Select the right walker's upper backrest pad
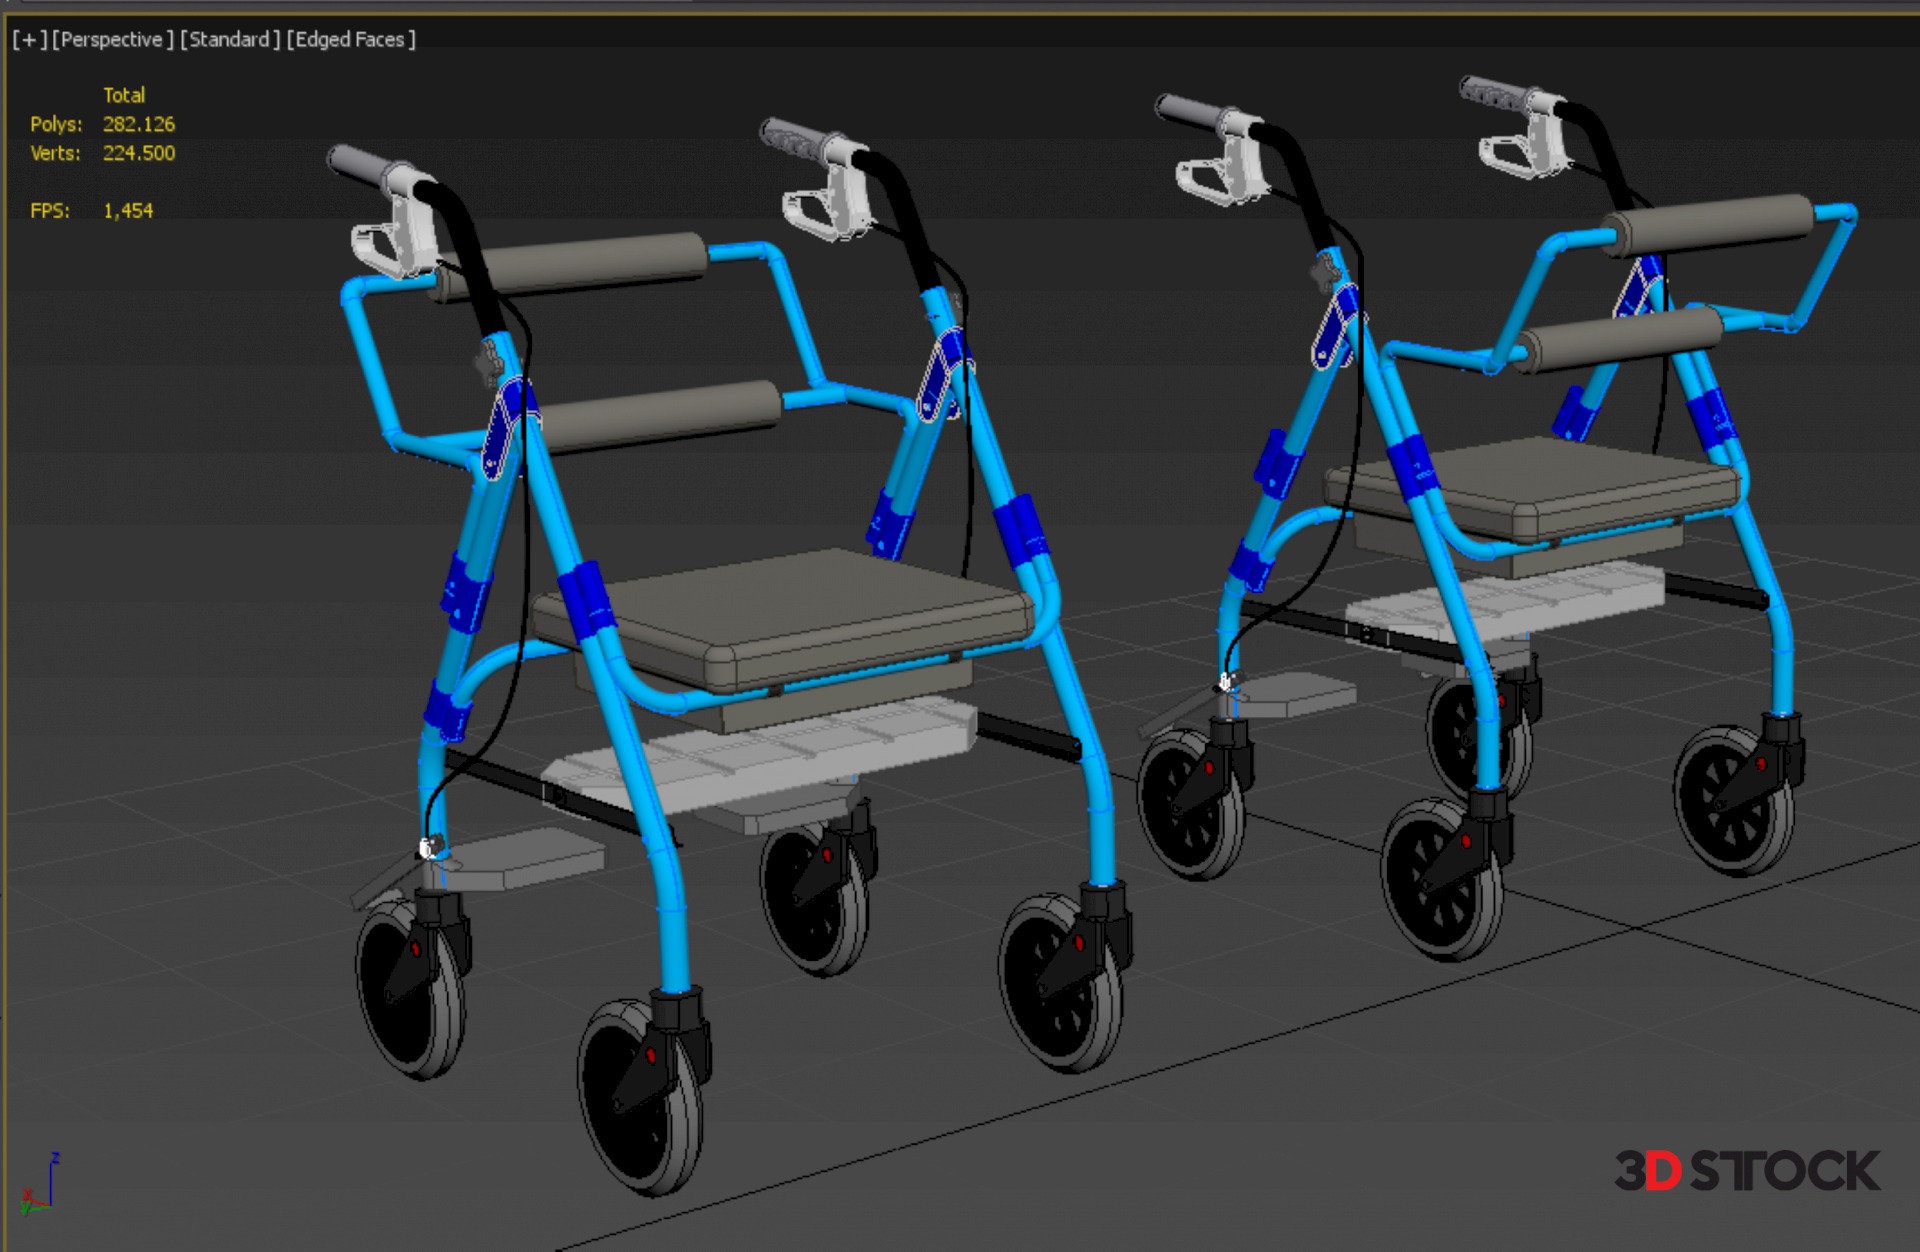1920x1252 pixels. 1715,222
